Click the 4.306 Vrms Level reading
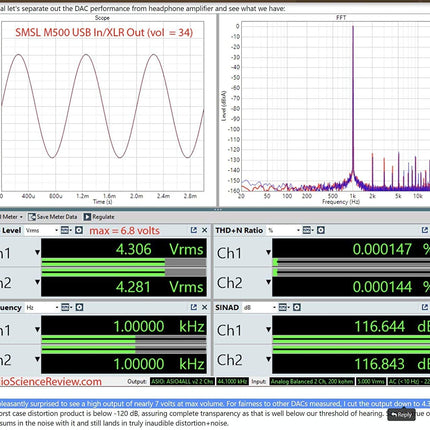The width and height of the screenshot is (430, 430). click(x=159, y=249)
